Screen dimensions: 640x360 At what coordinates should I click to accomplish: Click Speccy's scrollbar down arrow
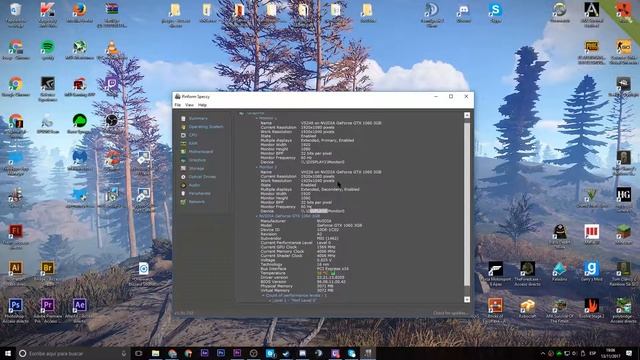click(467, 300)
